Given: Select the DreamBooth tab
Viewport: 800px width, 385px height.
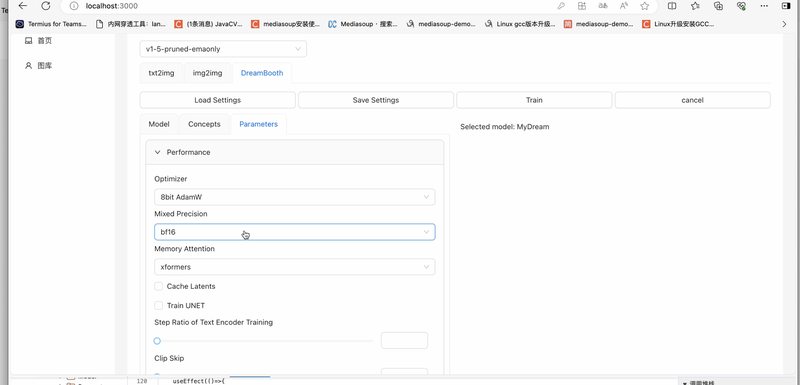Looking at the screenshot, I should pos(262,73).
